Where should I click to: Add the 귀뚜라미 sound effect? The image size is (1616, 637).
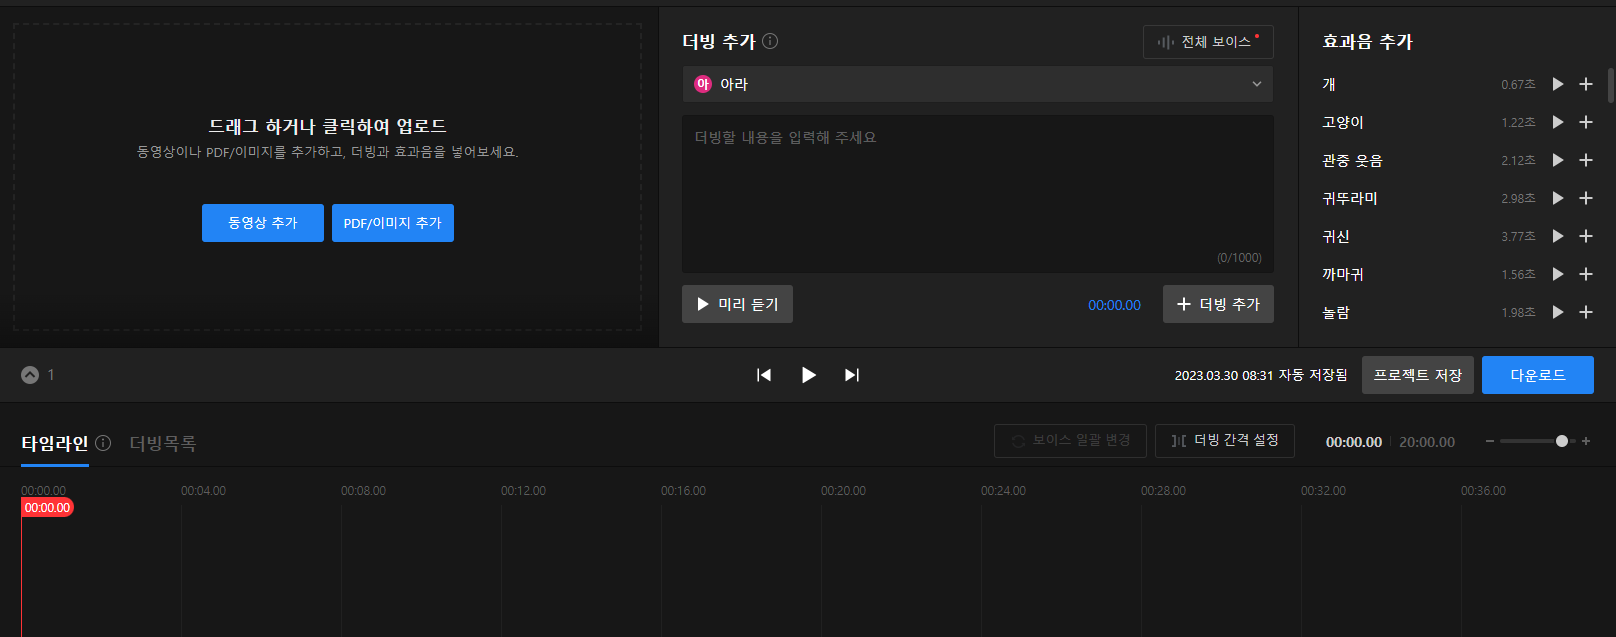[x=1586, y=198]
